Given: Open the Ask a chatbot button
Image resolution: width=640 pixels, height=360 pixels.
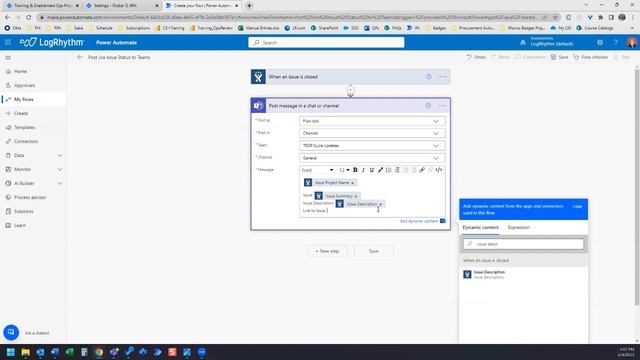Looking at the screenshot, I should pyautogui.click(x=11, y=332).
